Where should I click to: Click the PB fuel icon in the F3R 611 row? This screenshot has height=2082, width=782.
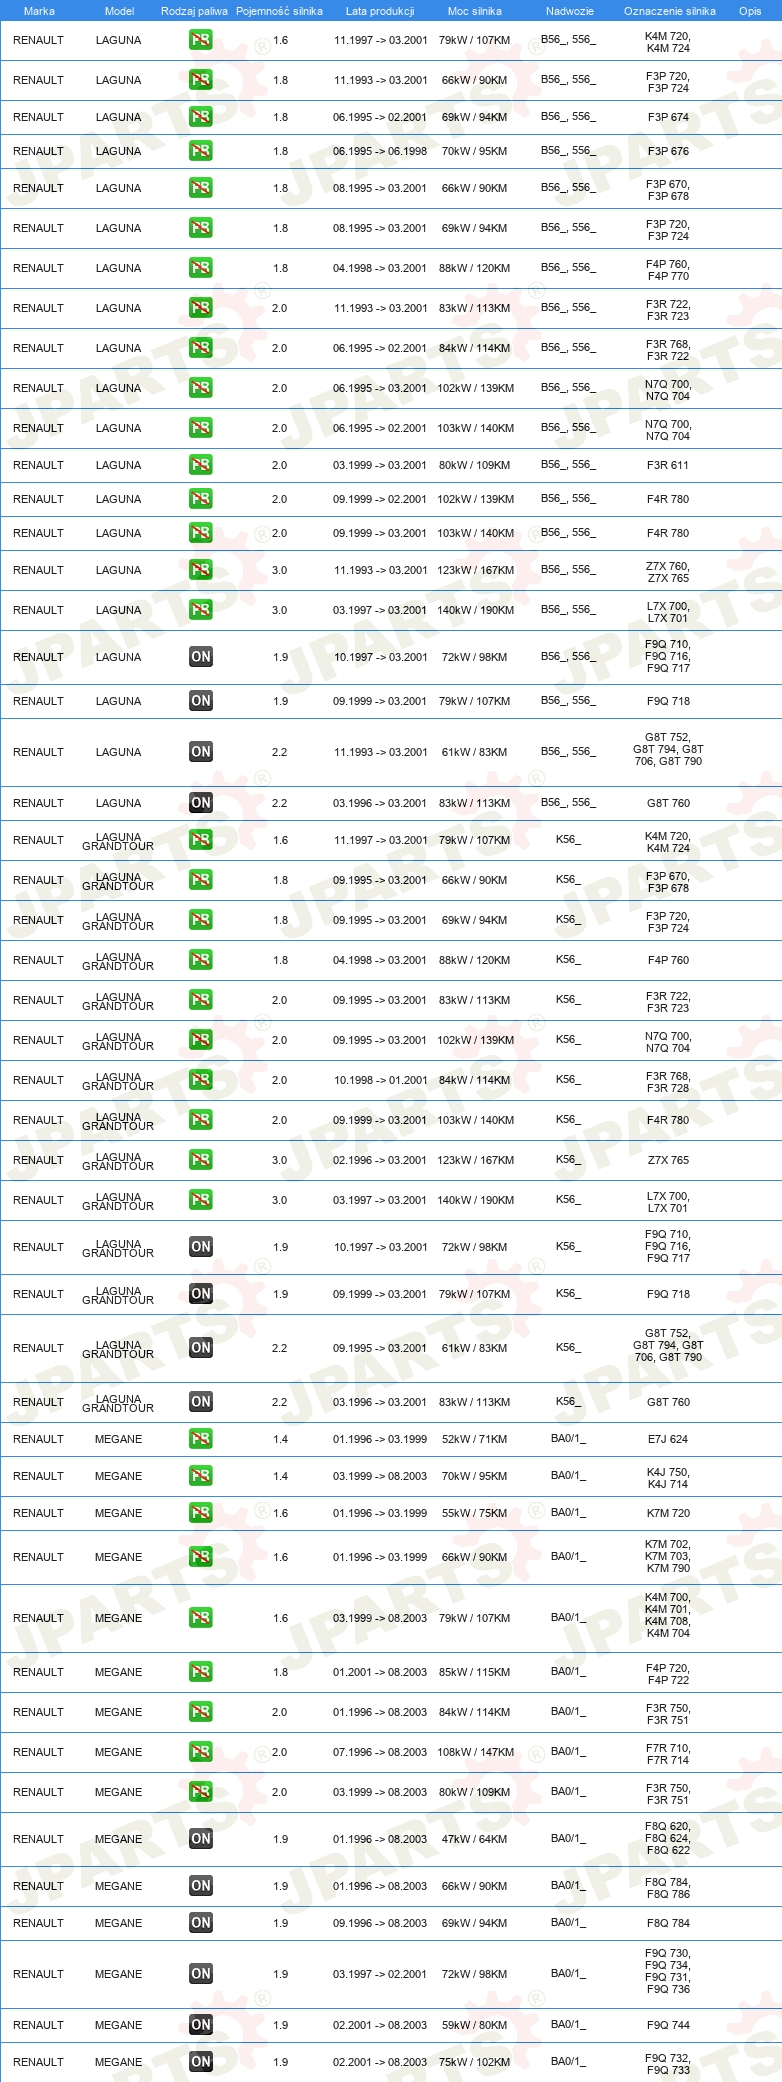point(201,465)
